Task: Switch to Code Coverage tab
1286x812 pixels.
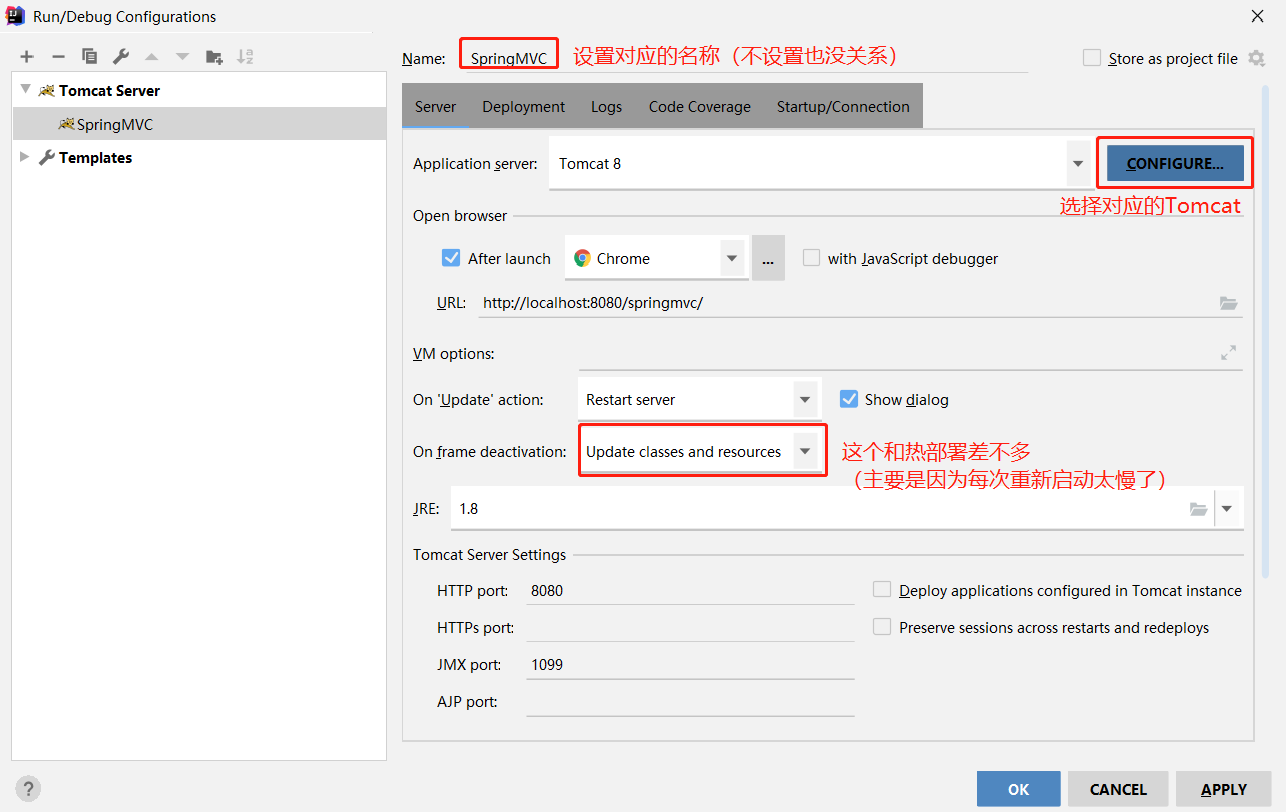Action: tap(700, 106)
